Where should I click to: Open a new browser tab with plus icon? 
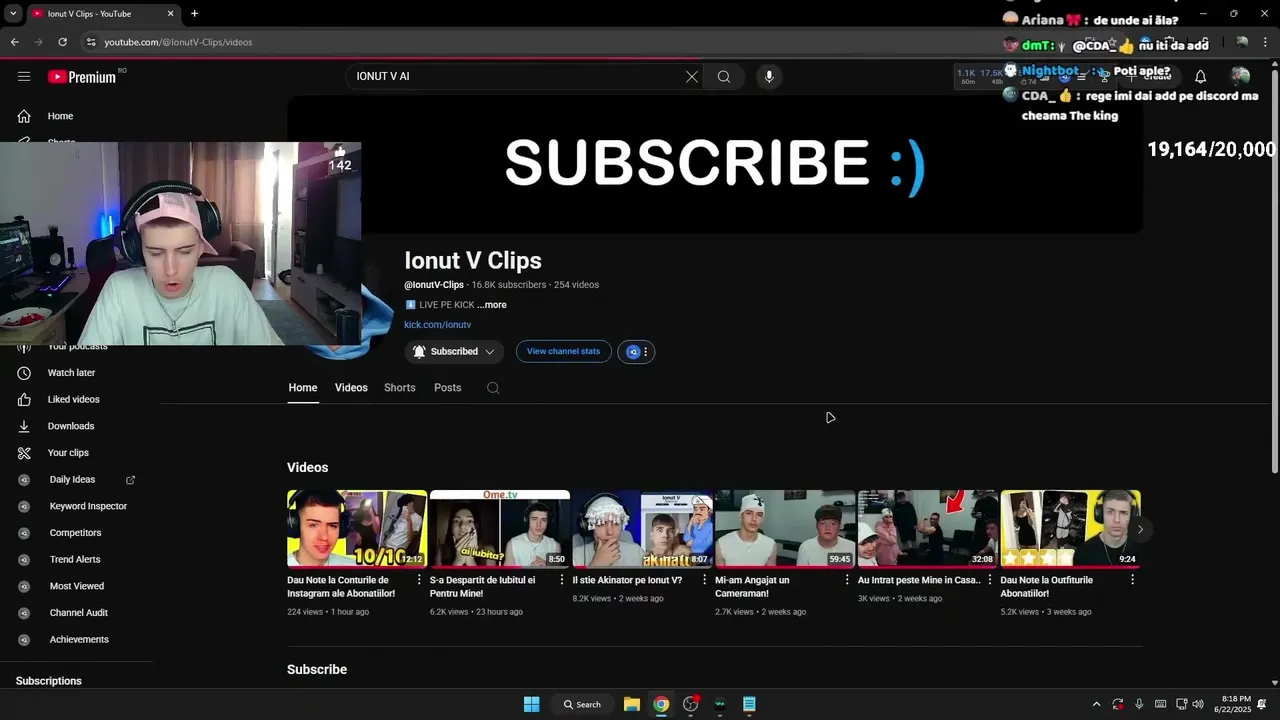[194, 14]
